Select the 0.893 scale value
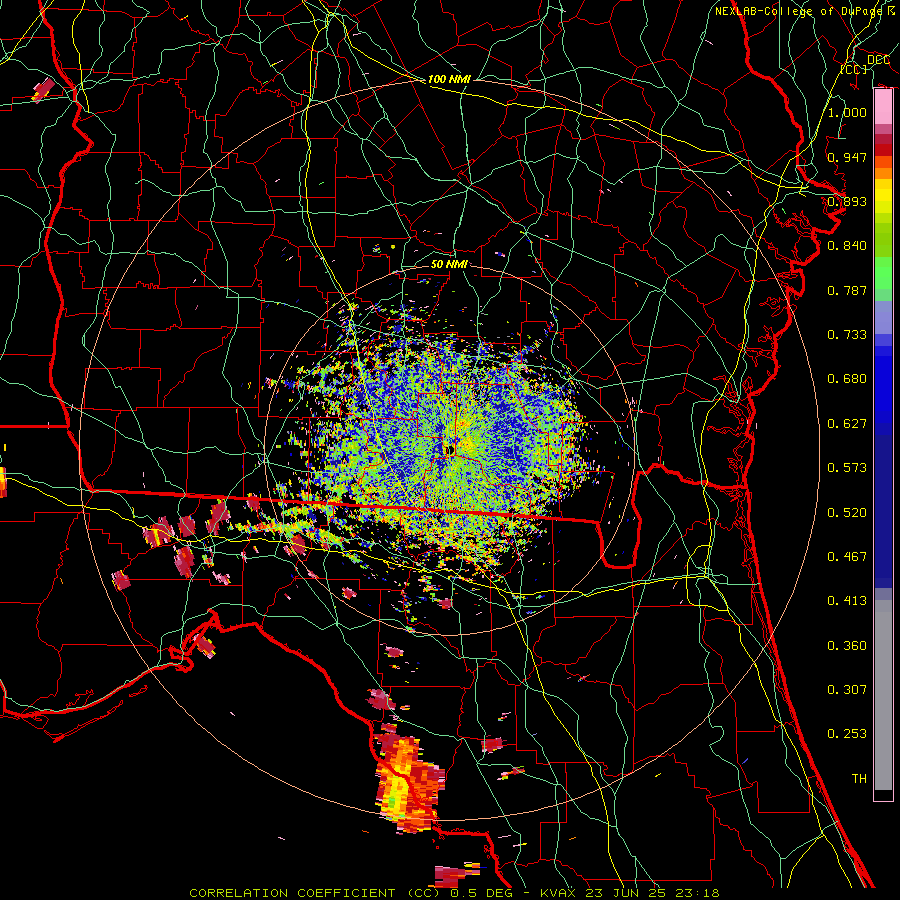The width and height of the screenshot is (900, 900). tap(847, 201)
